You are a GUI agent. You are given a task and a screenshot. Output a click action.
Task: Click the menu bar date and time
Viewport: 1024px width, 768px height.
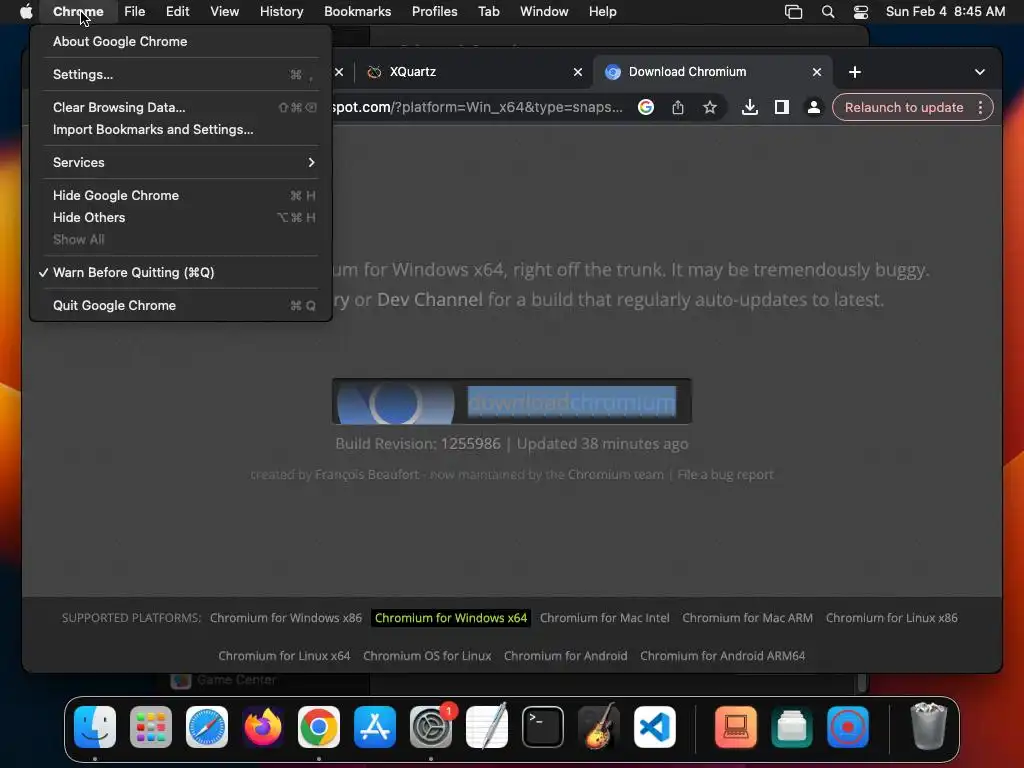[x=945, y=12]
